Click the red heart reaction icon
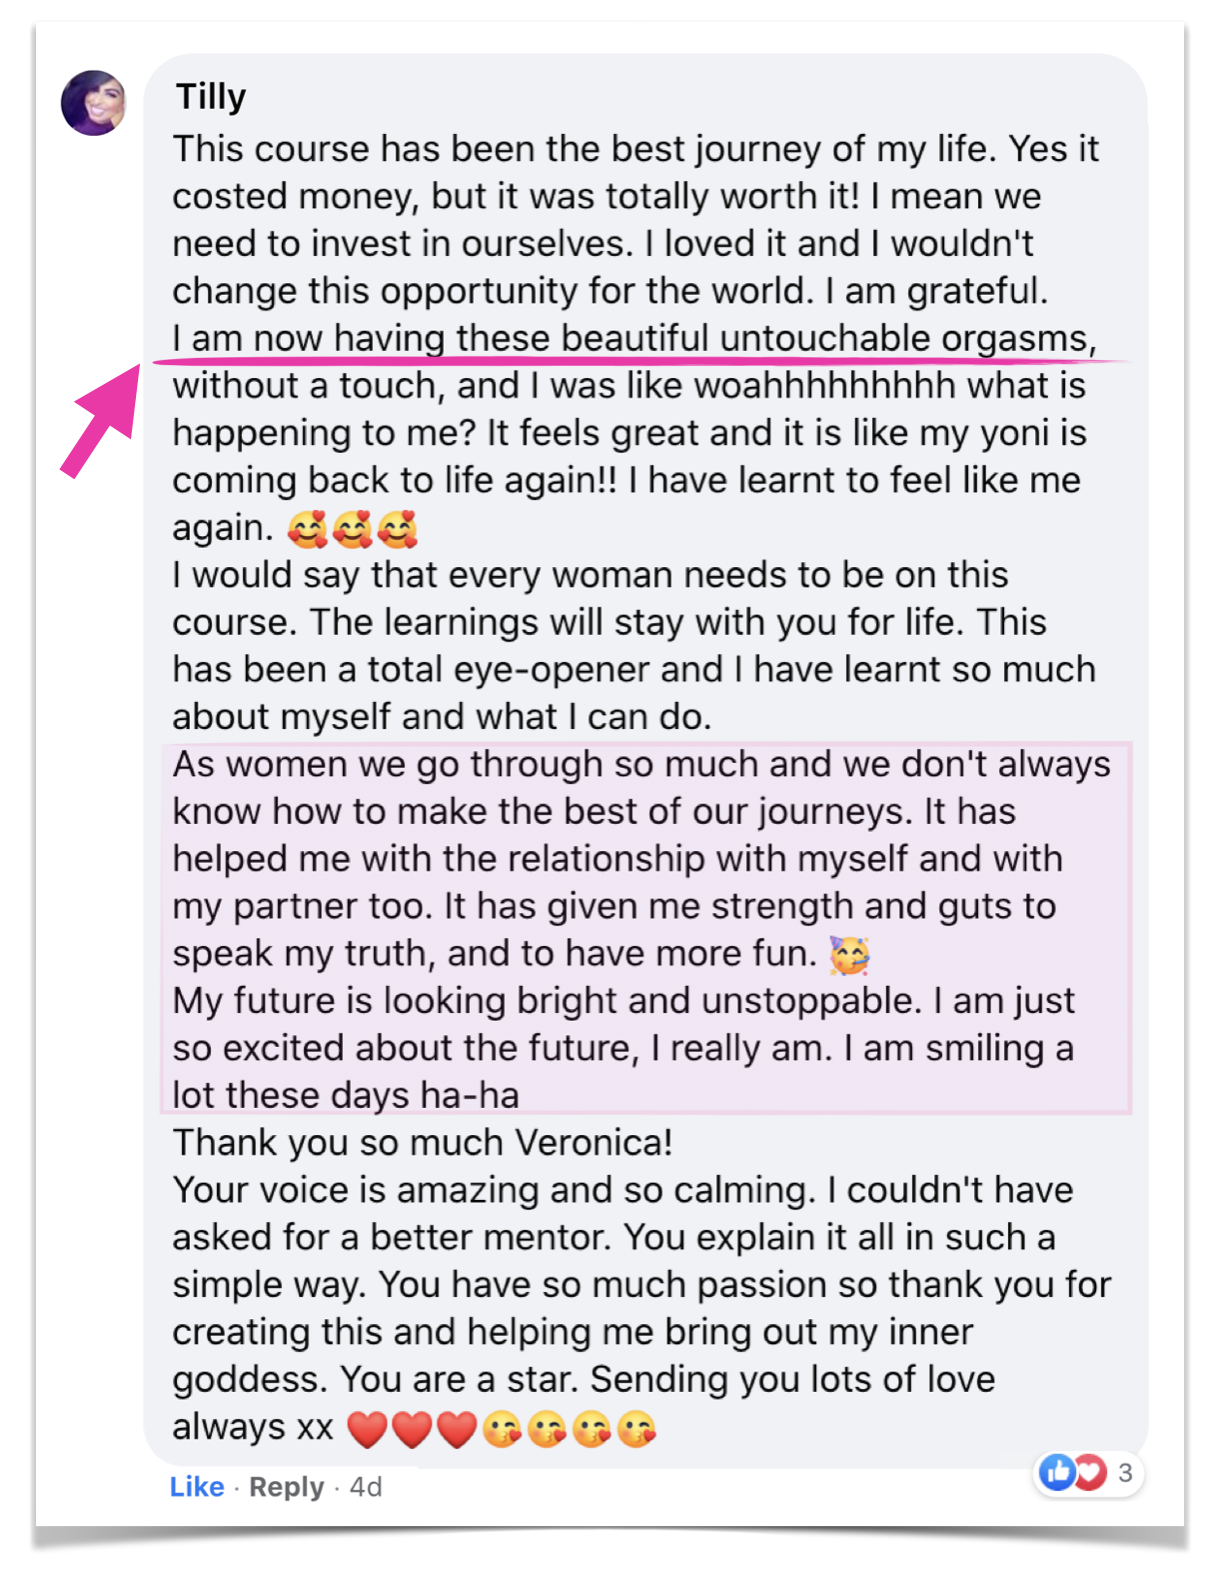The width and height of the screenshot is (1230, 1572). pyautogui.click(x=1090, y=1472)
